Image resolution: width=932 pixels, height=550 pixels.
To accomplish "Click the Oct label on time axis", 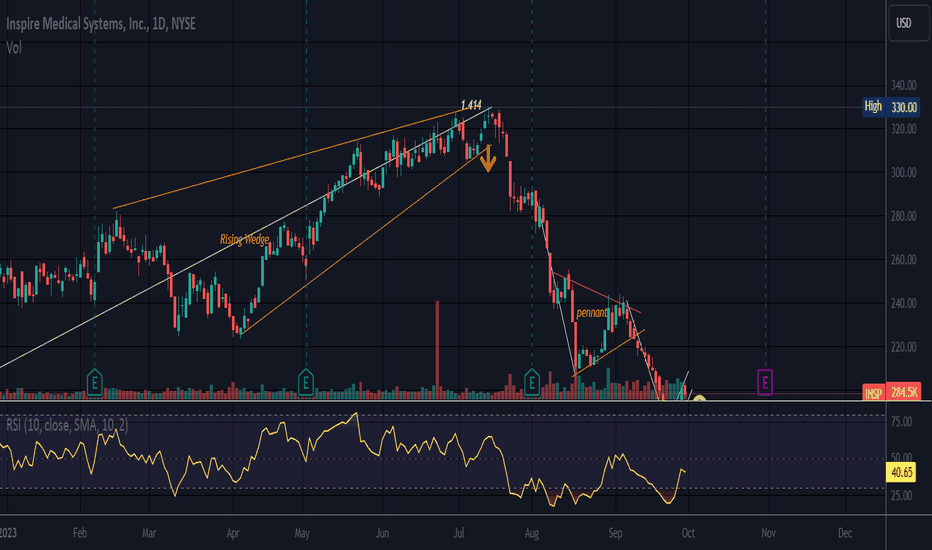I will (688, 533).
